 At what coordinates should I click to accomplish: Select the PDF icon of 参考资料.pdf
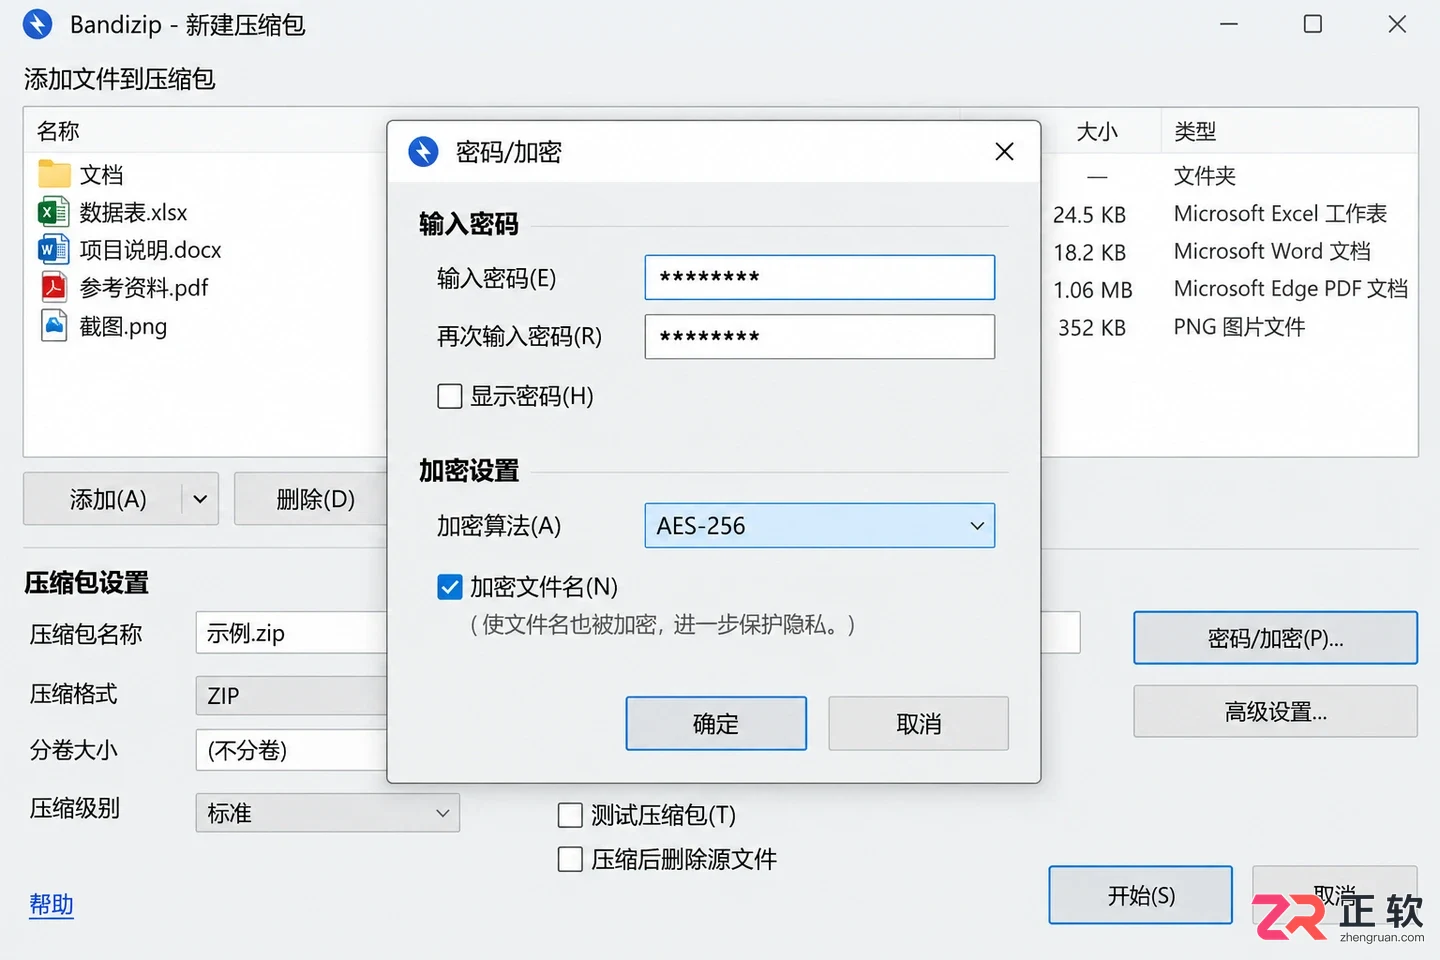[54, 287]
